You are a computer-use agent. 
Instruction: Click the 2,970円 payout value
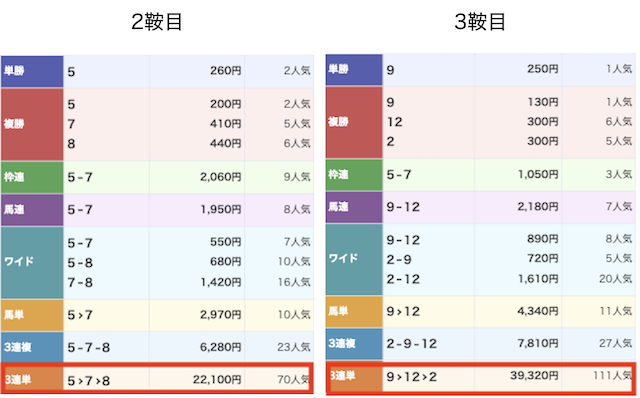click(220, 315)
